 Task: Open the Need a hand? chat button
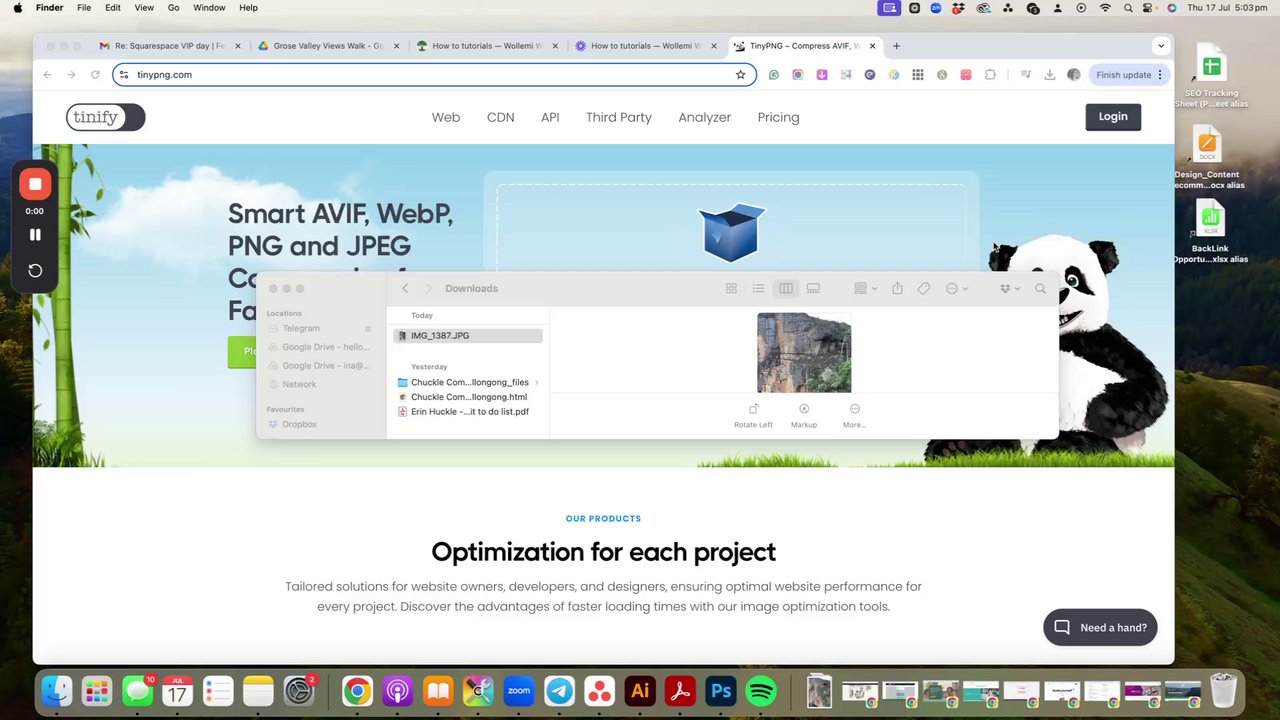tap(1100, 627)
